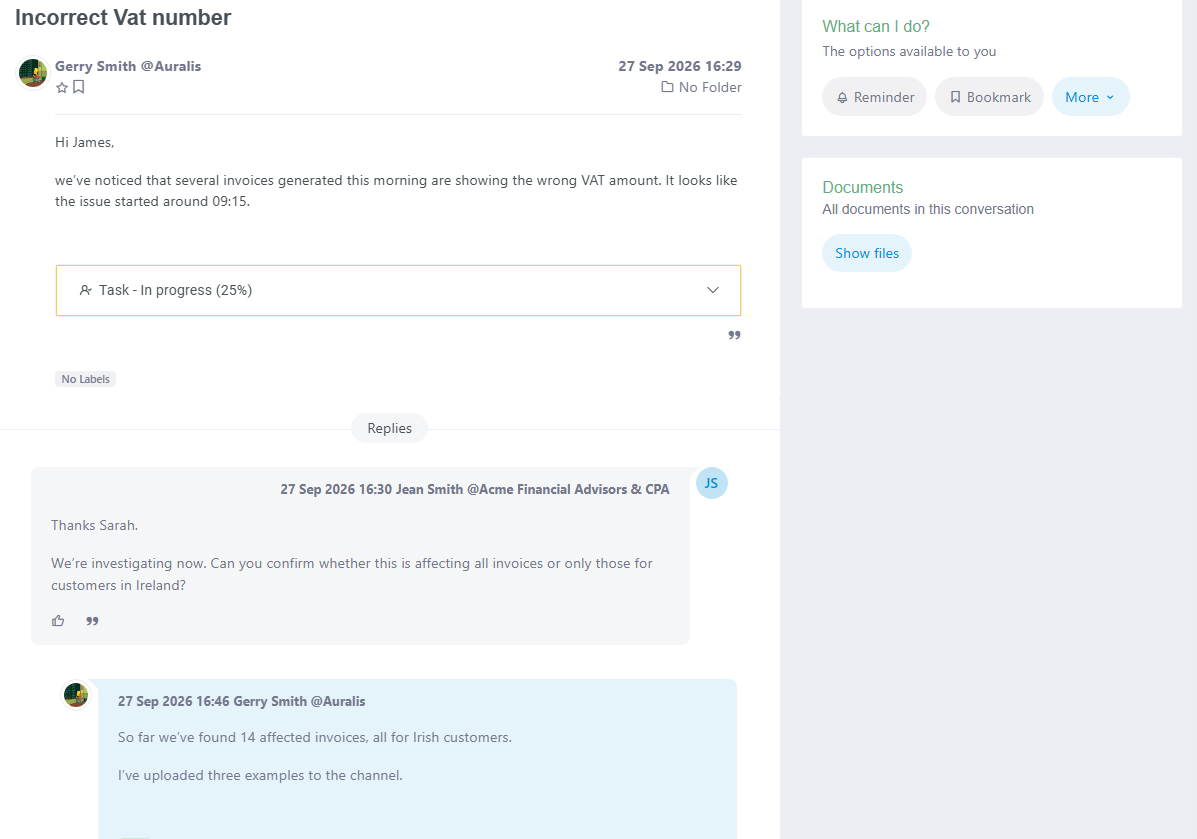Click the person icon in the Task bar
Screen dimensions: 1197x839
[86, 290]
